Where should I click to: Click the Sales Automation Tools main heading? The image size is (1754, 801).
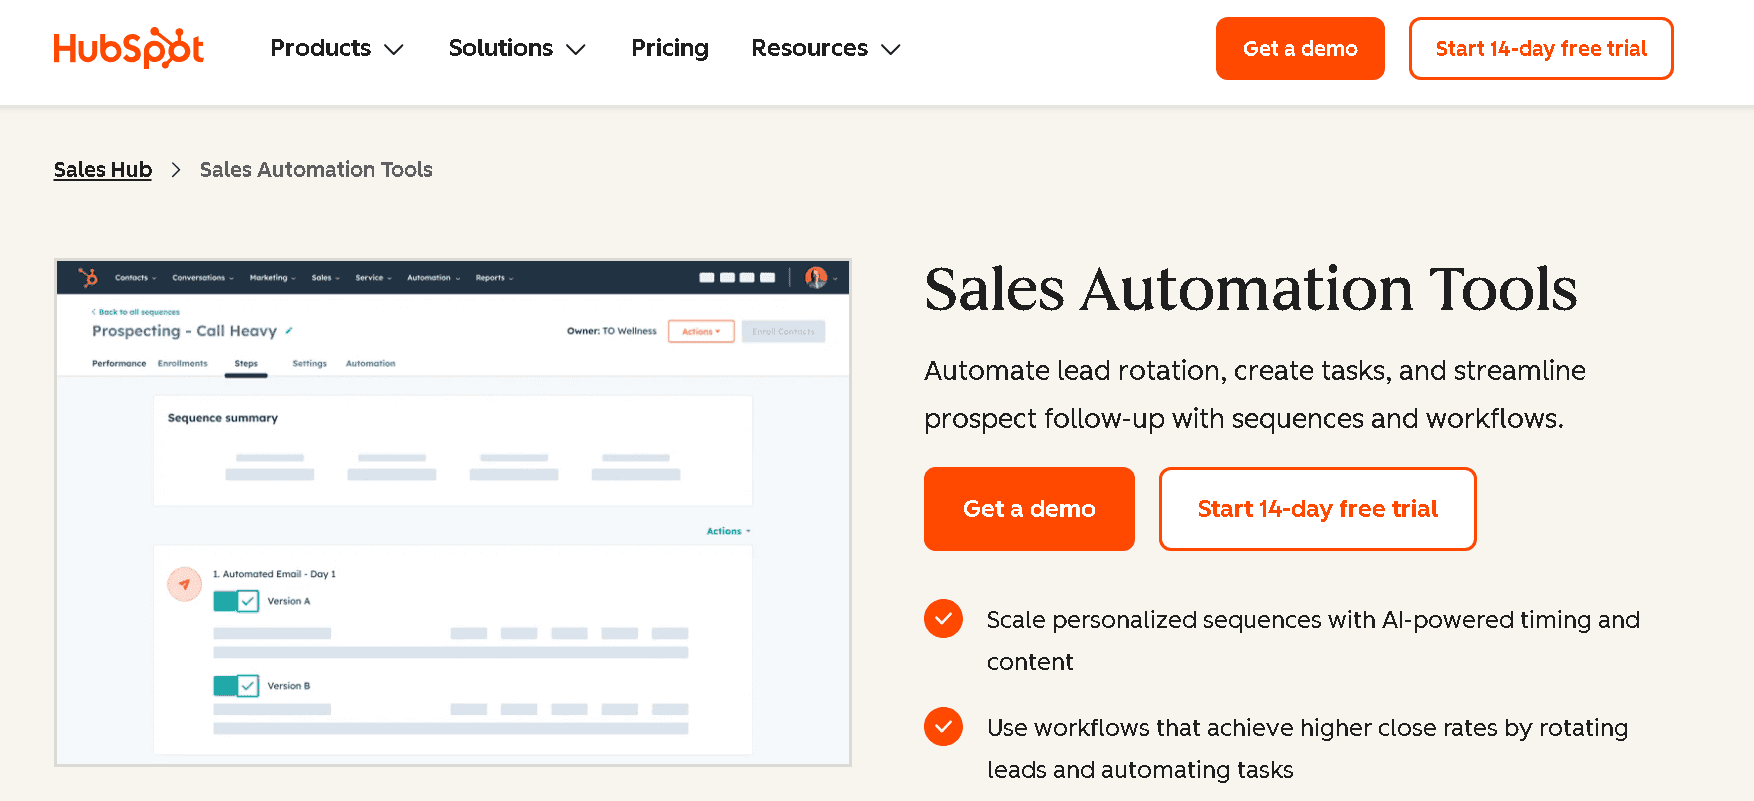tap(1251, 289)
